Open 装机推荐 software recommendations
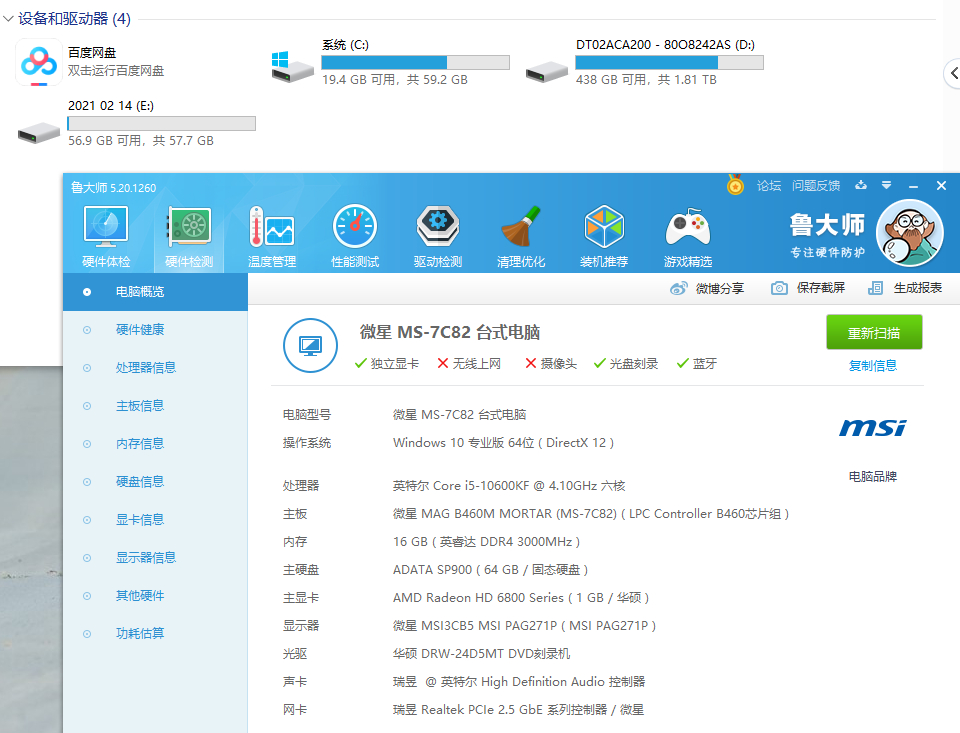960x733 pixels. [604, 236]
